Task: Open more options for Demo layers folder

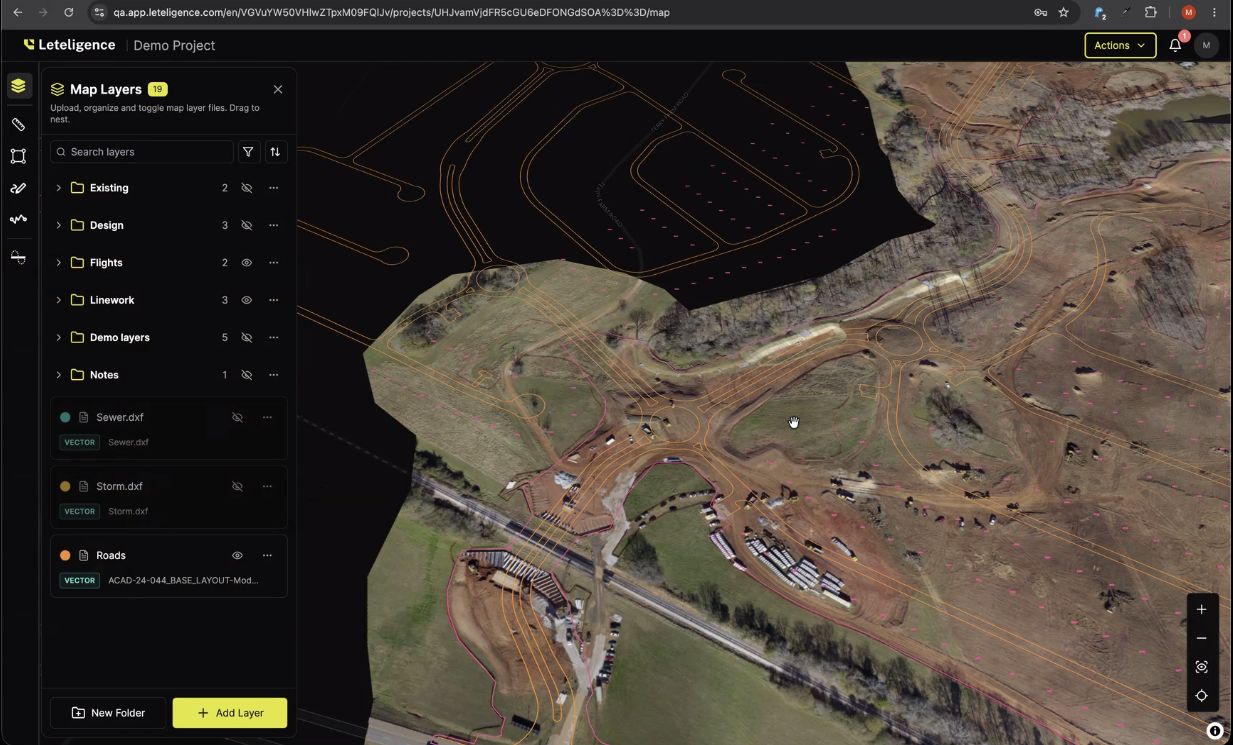Action: pyautogui.click(x=273, y=337)
